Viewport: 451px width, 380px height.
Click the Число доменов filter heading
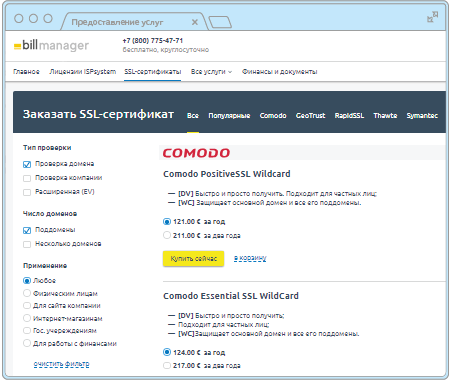(50, 214)
